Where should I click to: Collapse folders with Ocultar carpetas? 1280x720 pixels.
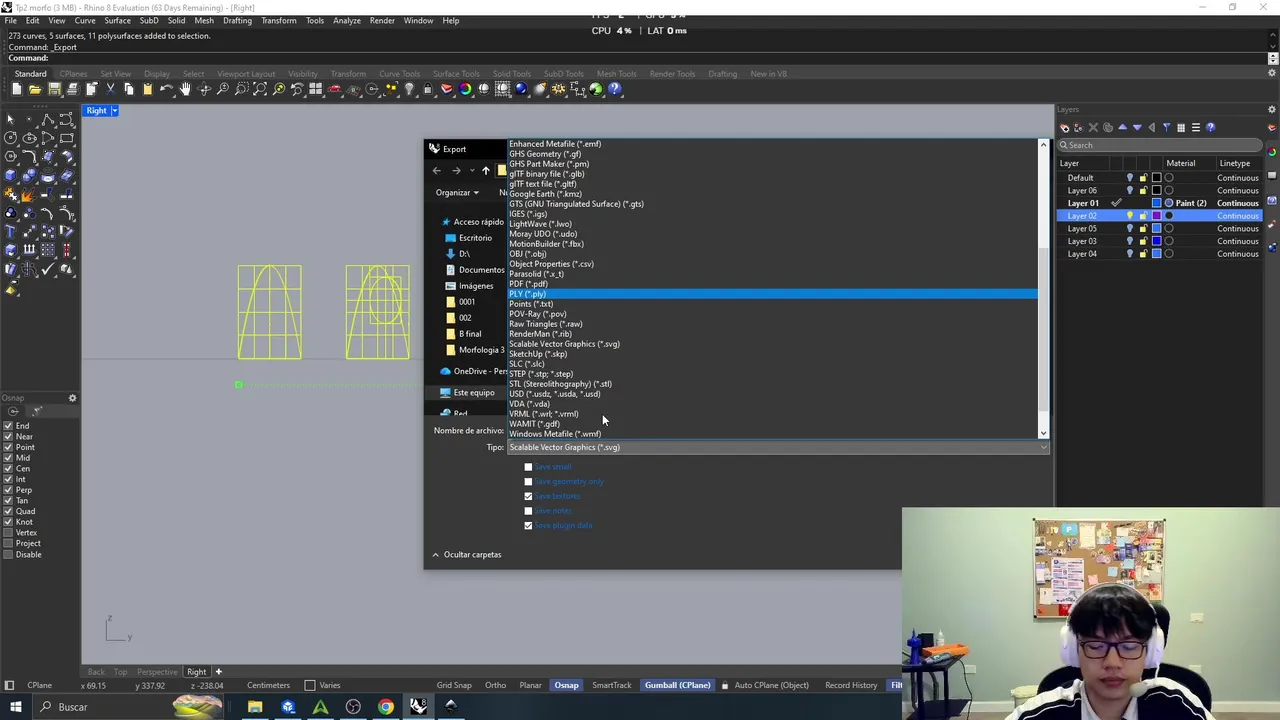tap(466, 554)
